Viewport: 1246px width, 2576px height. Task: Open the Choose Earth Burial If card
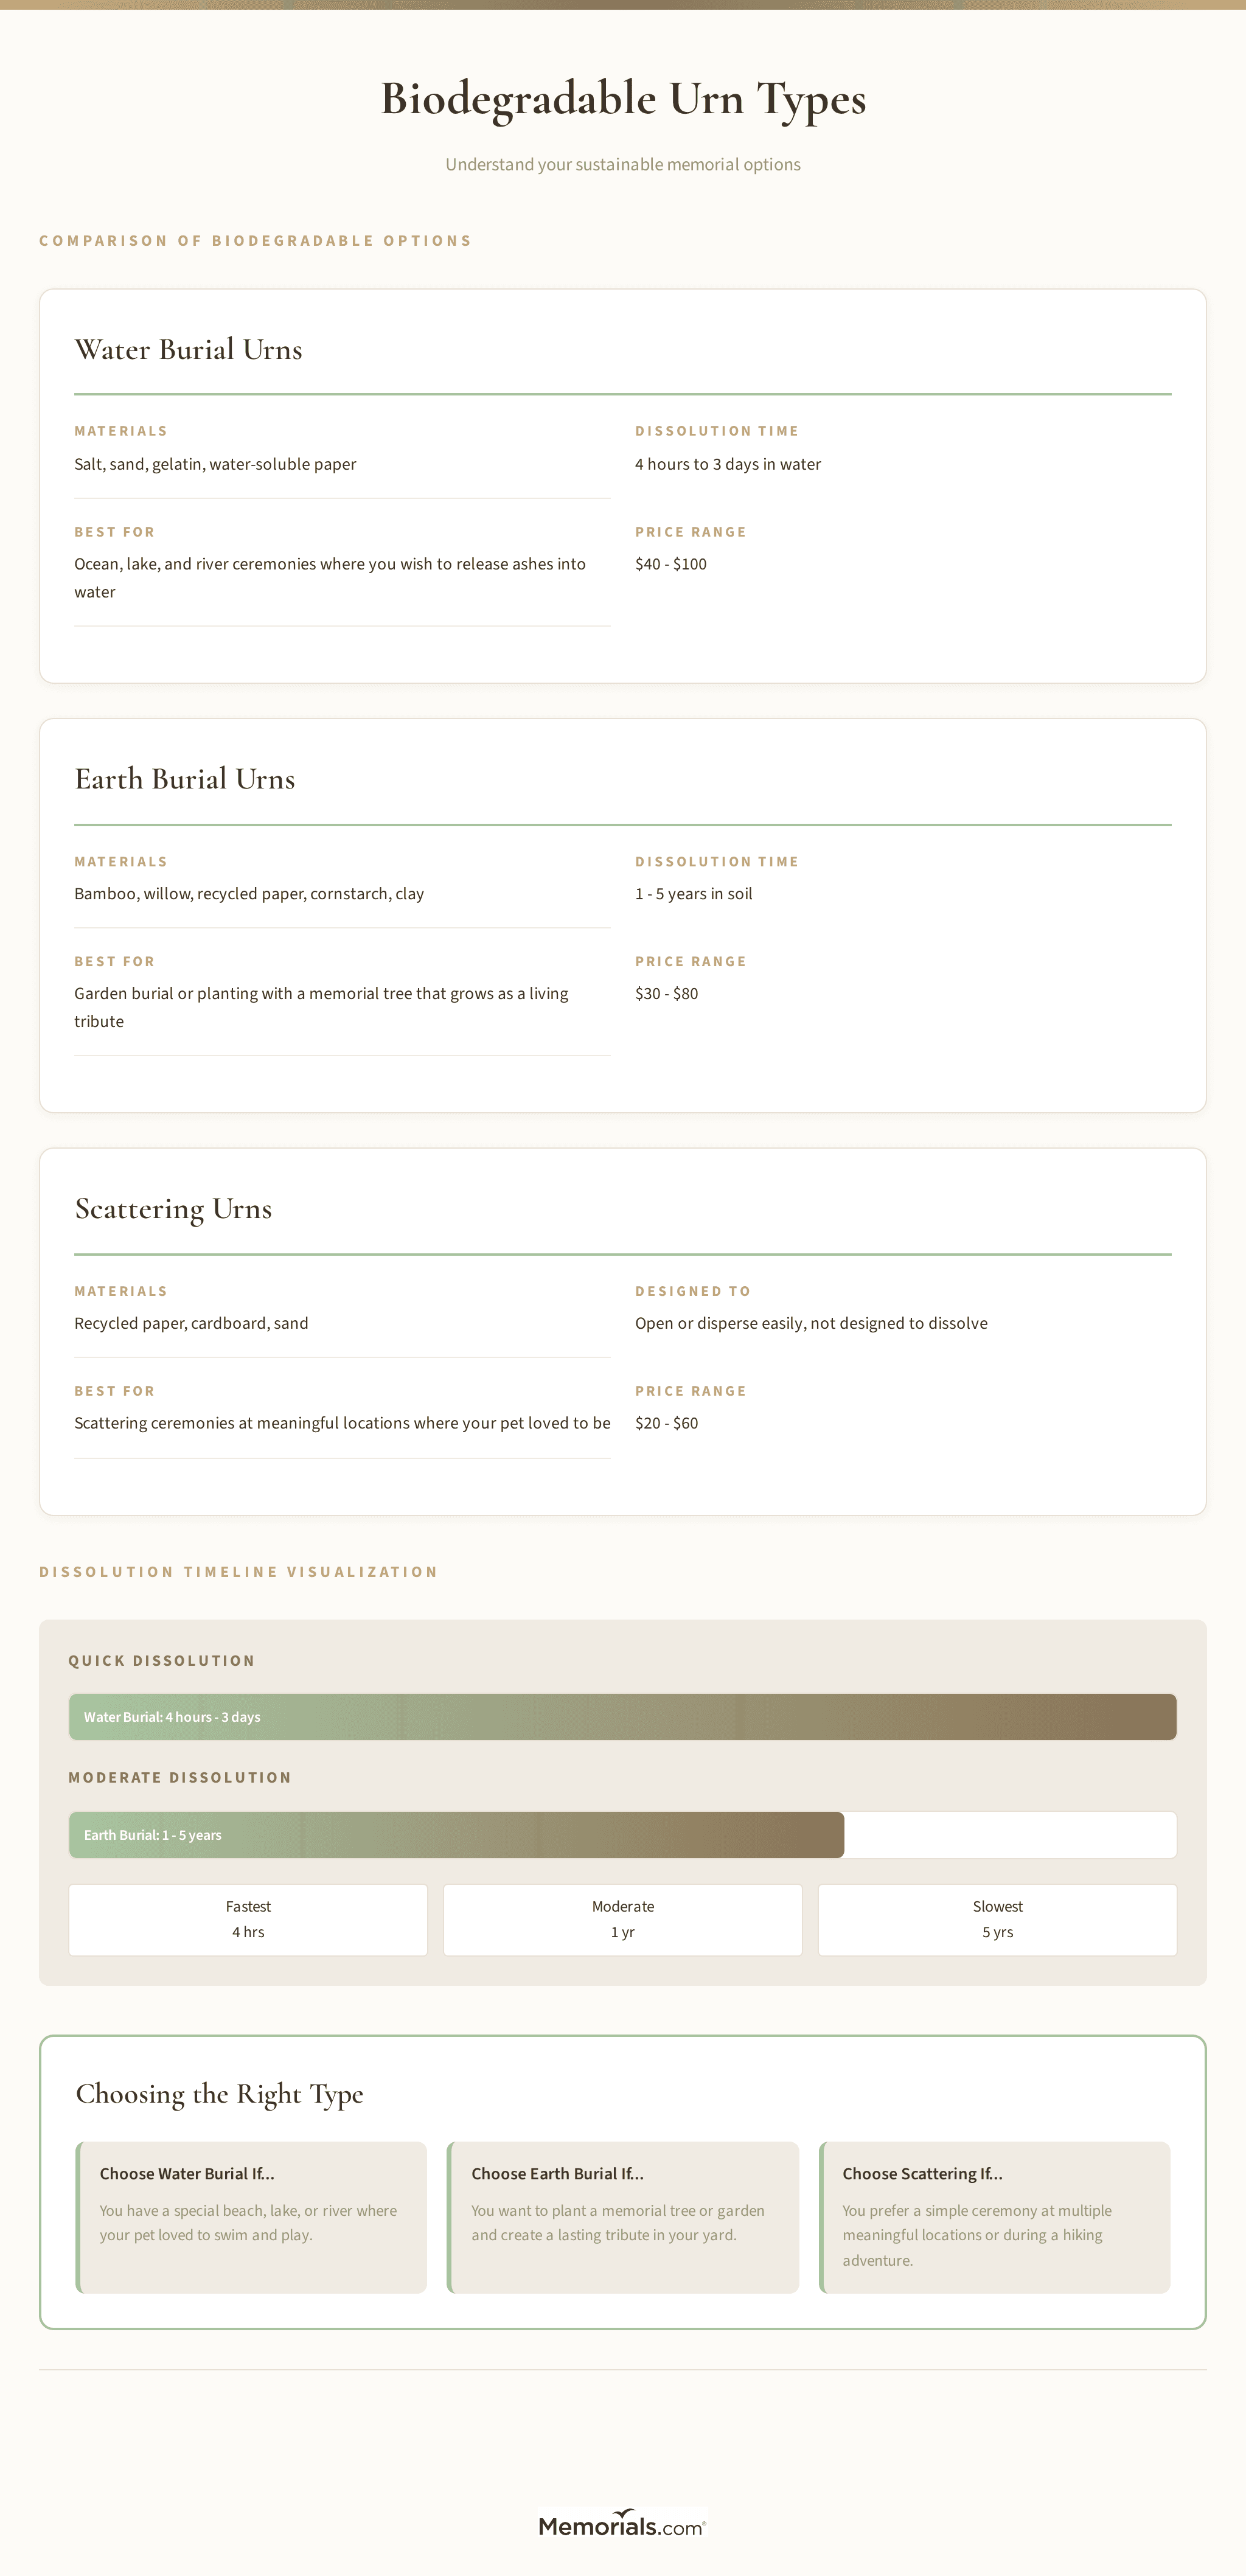tap(622, 2216)
